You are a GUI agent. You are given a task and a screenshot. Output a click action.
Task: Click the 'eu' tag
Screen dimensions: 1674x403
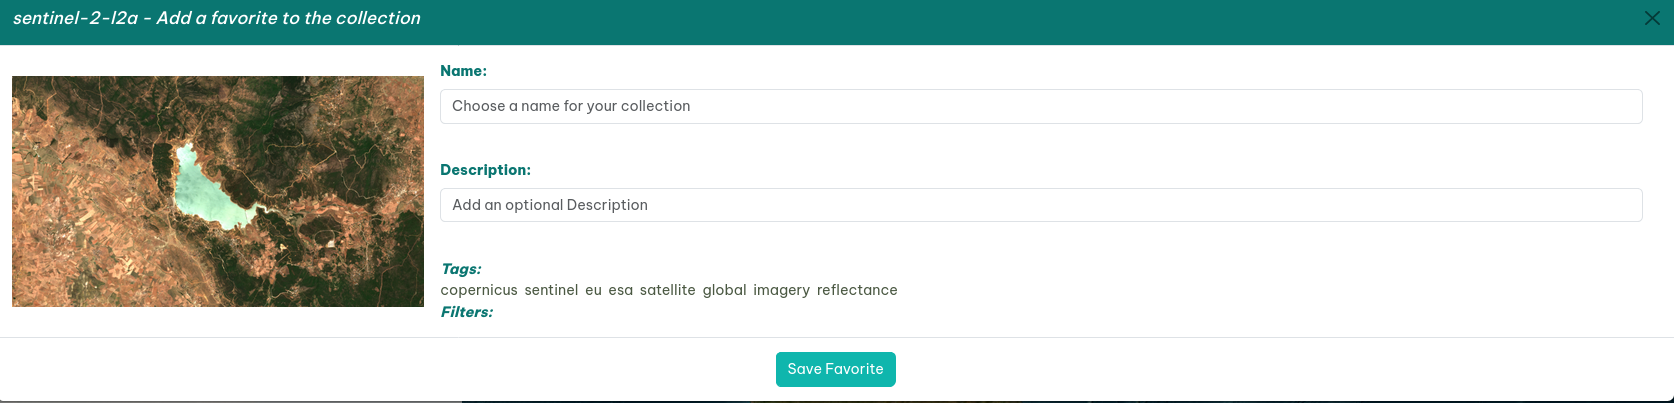point(593,290)
